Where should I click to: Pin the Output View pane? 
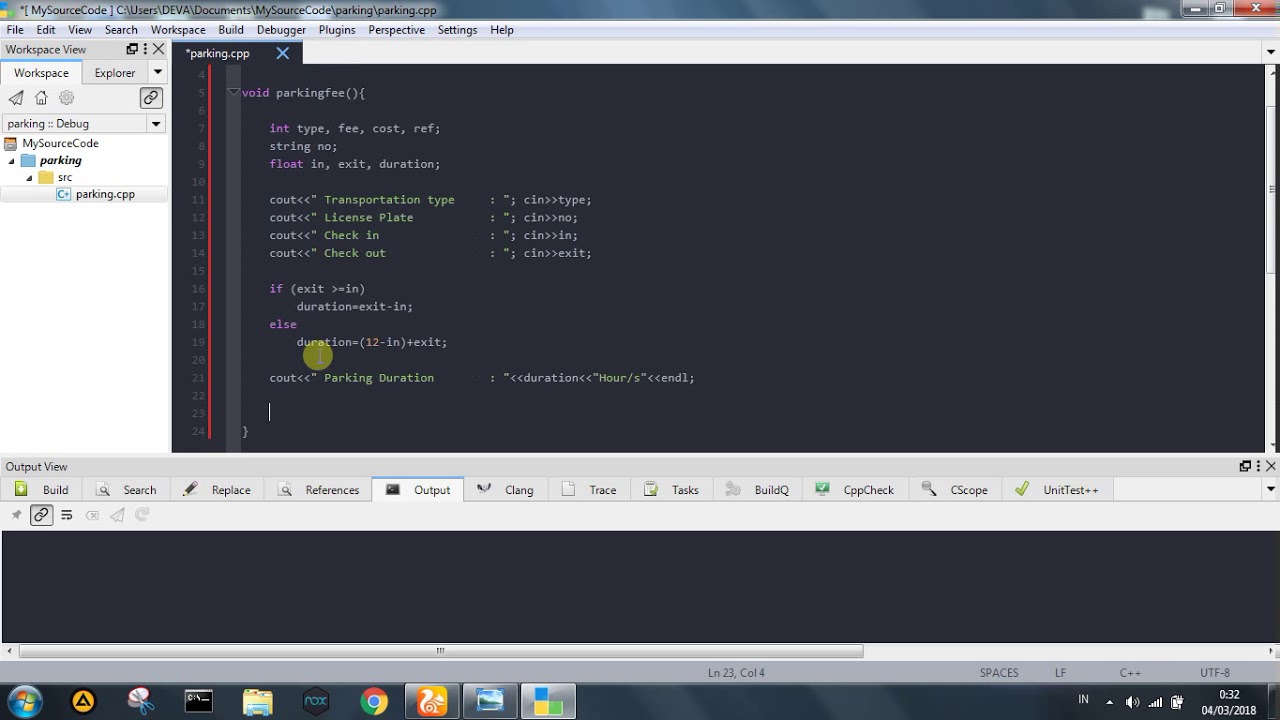pos(16,515)
